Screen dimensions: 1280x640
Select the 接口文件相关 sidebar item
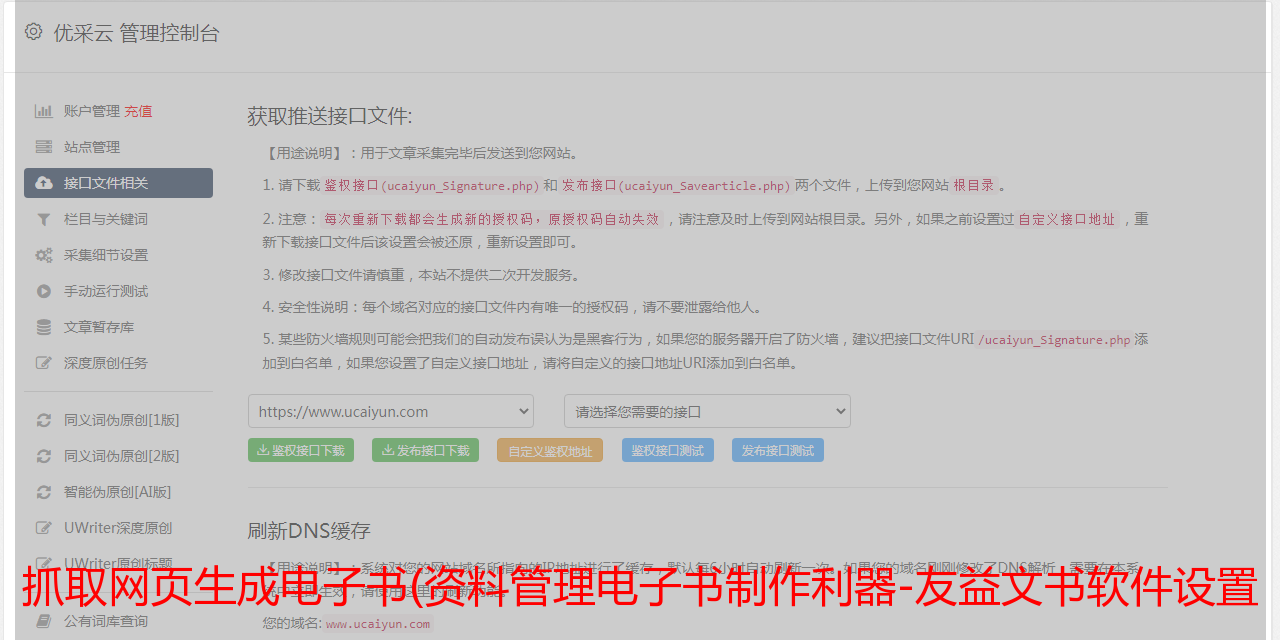118,183
